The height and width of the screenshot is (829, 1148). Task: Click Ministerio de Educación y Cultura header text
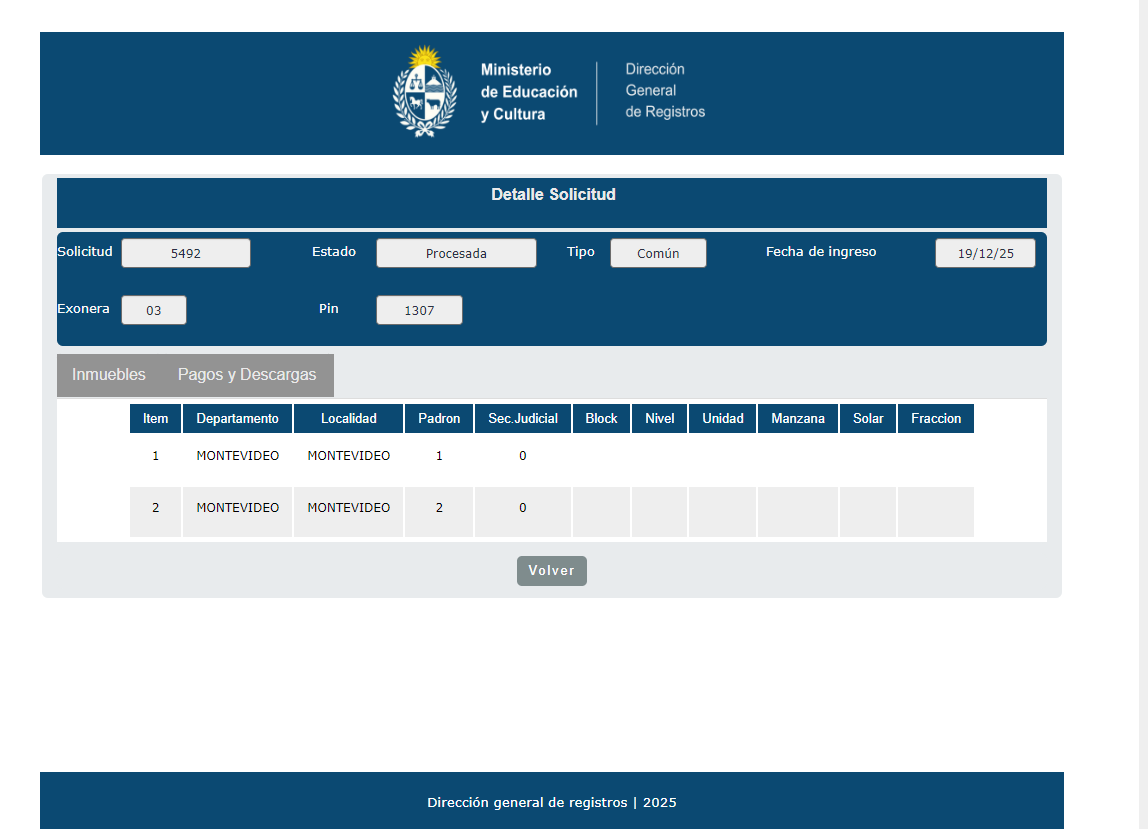pyautogui.click(x=529, y=92)
